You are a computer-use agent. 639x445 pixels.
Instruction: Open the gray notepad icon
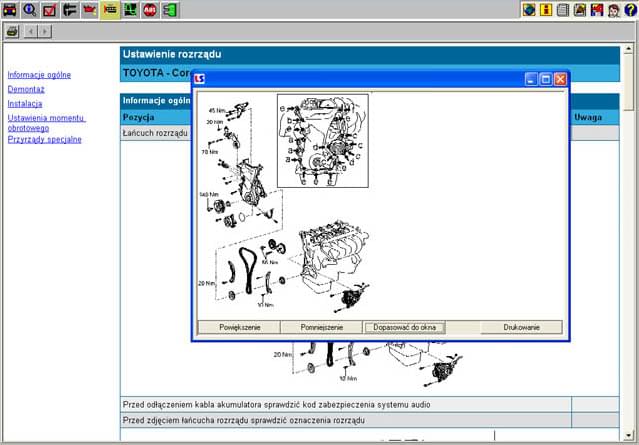tap(563, 10)
